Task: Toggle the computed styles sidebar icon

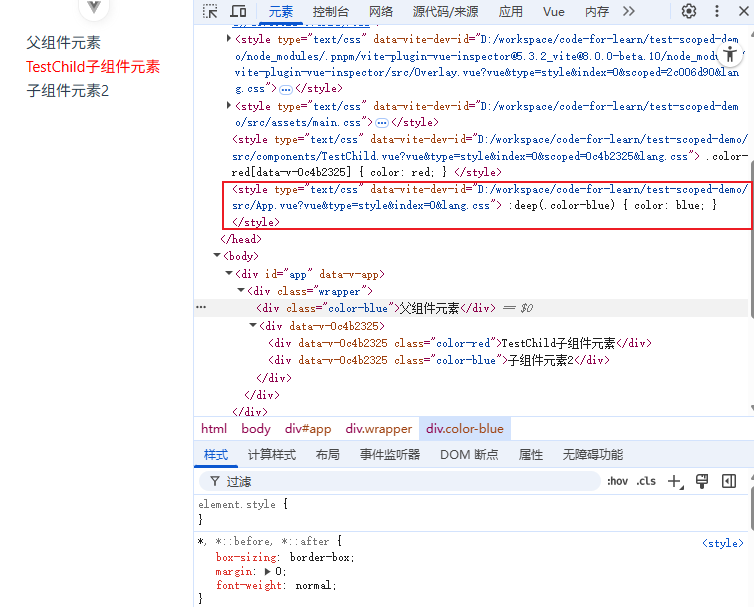Action: click(729, 481)
